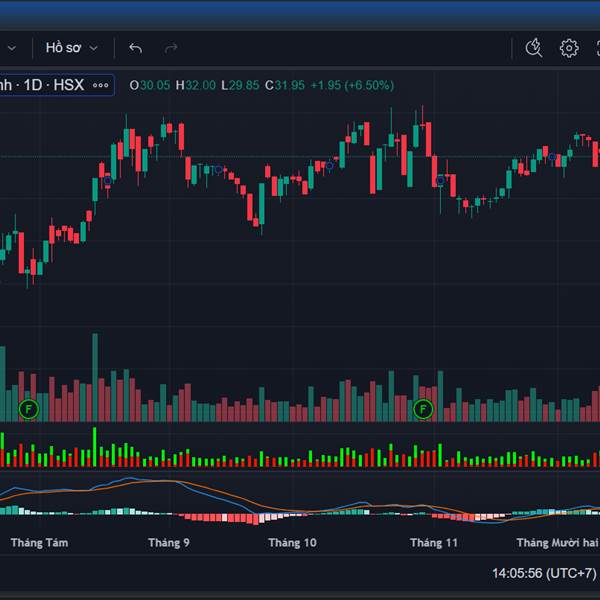Open the quick search lightning icon
600x600 pixels.
click(x=534, y=48)
